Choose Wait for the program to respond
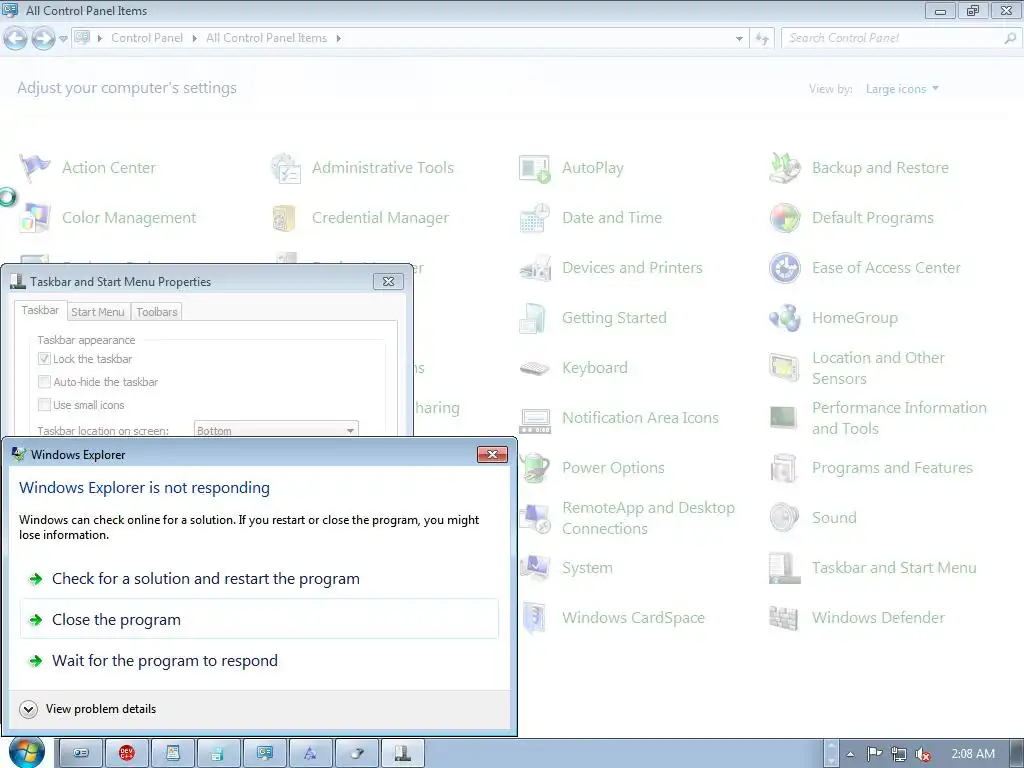This screenshot has width=1024, height=768. tap(259, 661)
